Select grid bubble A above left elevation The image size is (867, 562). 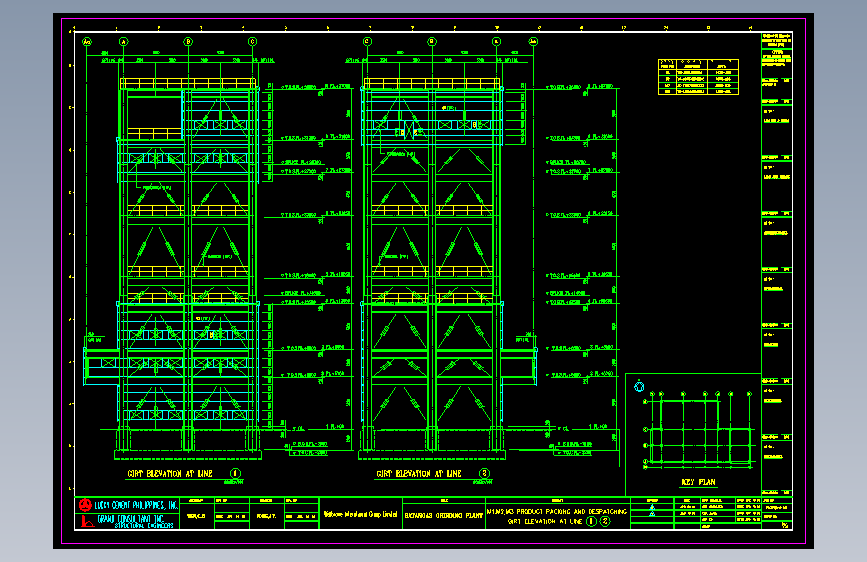pos(124,41)
